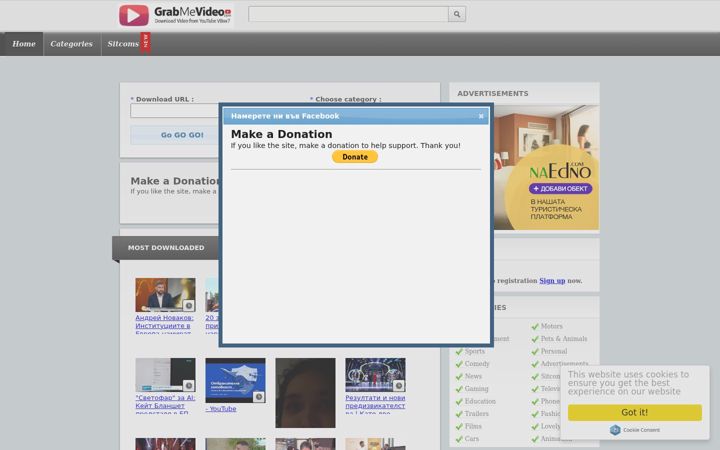Select the Motors category
The height and width of the screenshot is (450, 720).
[x=551, y=326]
